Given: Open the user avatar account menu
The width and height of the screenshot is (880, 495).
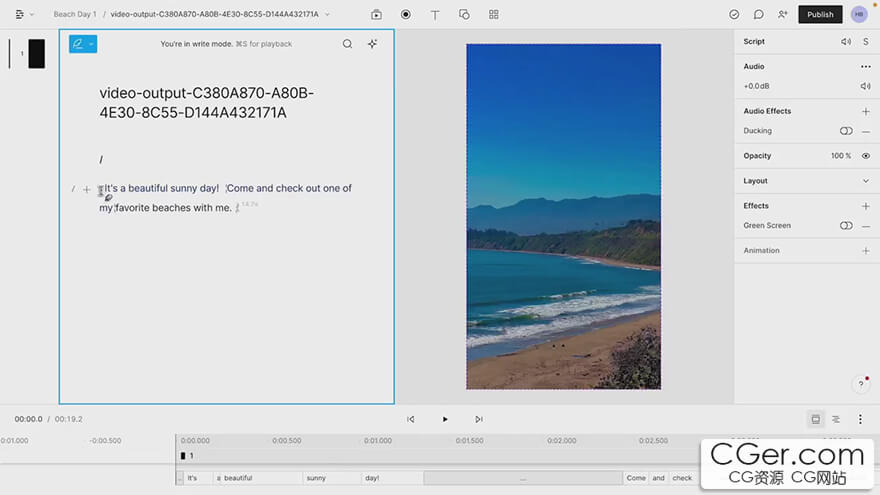Looking at the screenshot, I should coord(859,15).
